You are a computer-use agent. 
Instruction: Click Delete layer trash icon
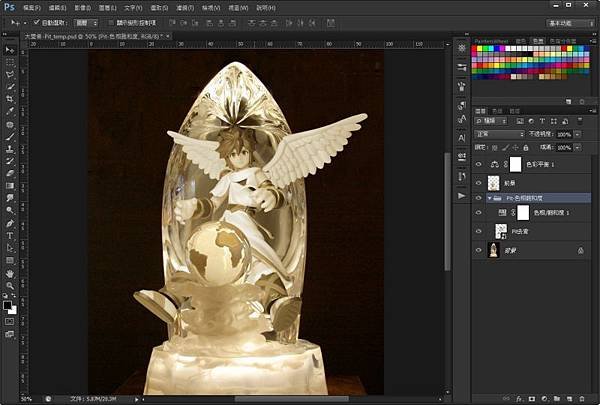[x=582, y=399]
